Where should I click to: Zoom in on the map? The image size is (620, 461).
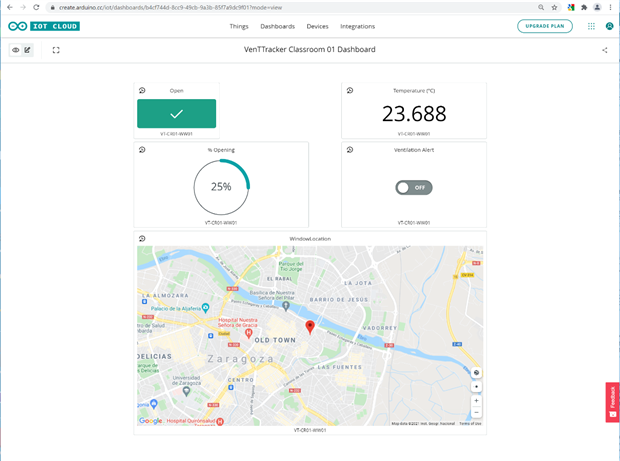pyautogui.click(x=476, y=399)
